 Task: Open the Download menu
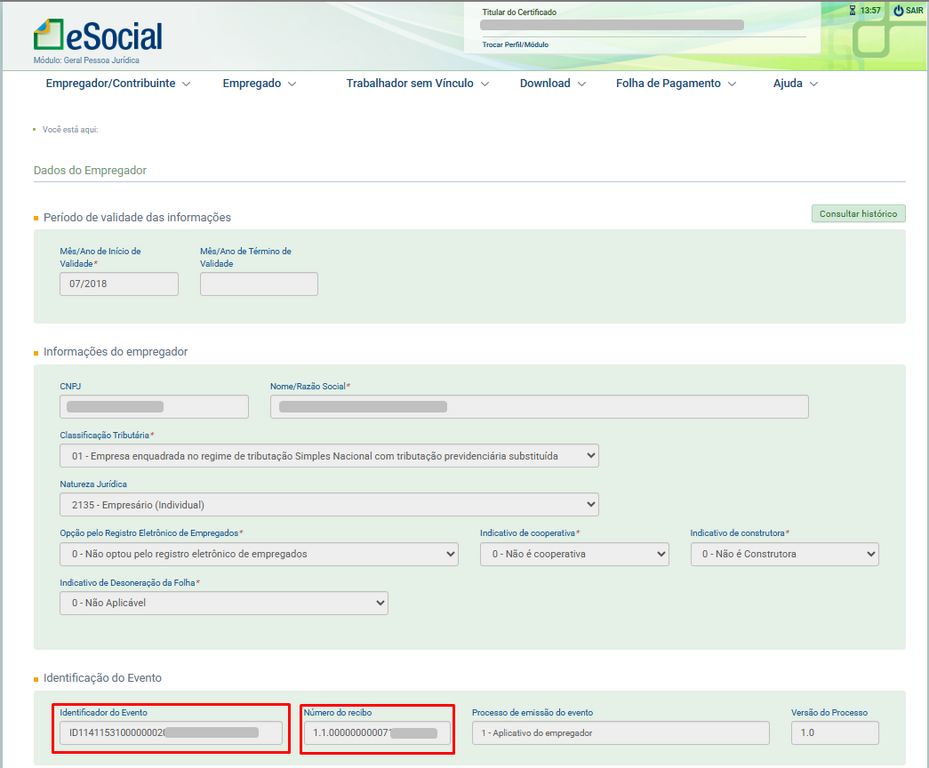[x=552, y=84]
